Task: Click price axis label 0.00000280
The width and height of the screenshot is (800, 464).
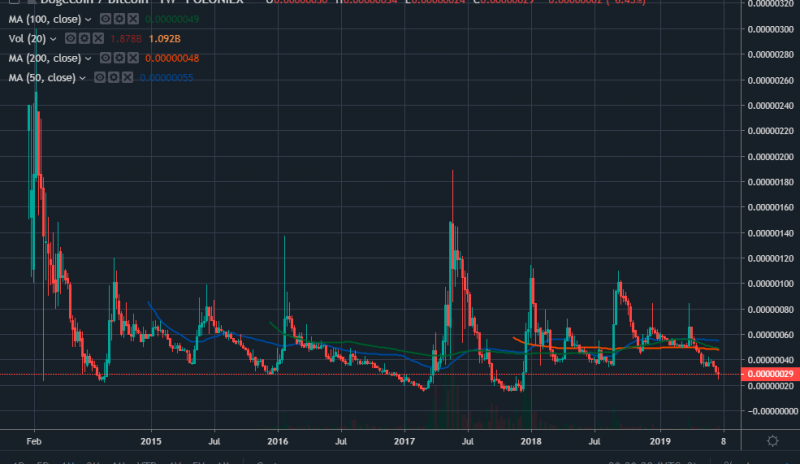Action: (x=770, y=55)
